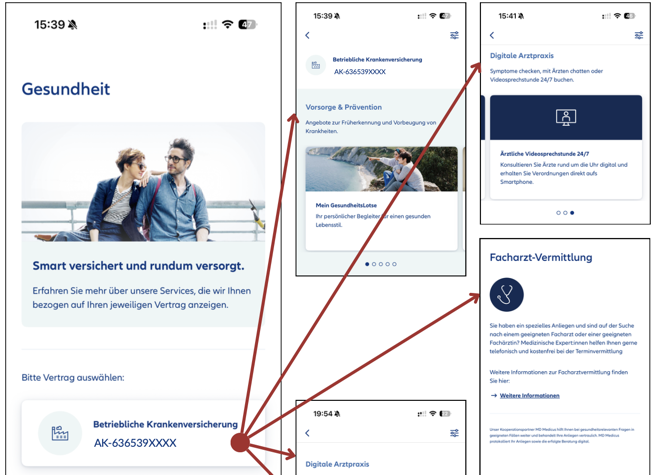This screenshot has height=475, width=655.
Task: Open Ärztliche Videosprechstunde 24/7 card
Action: (x=566, y=147)
